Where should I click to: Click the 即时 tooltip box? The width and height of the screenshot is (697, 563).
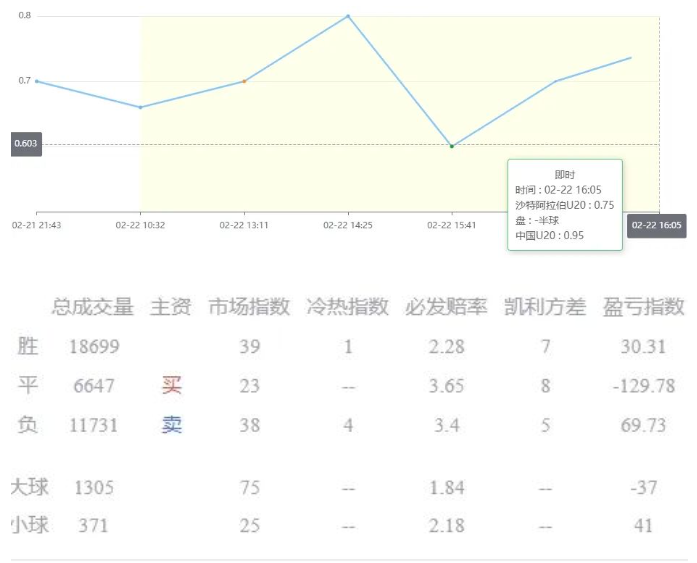point(565,205)
